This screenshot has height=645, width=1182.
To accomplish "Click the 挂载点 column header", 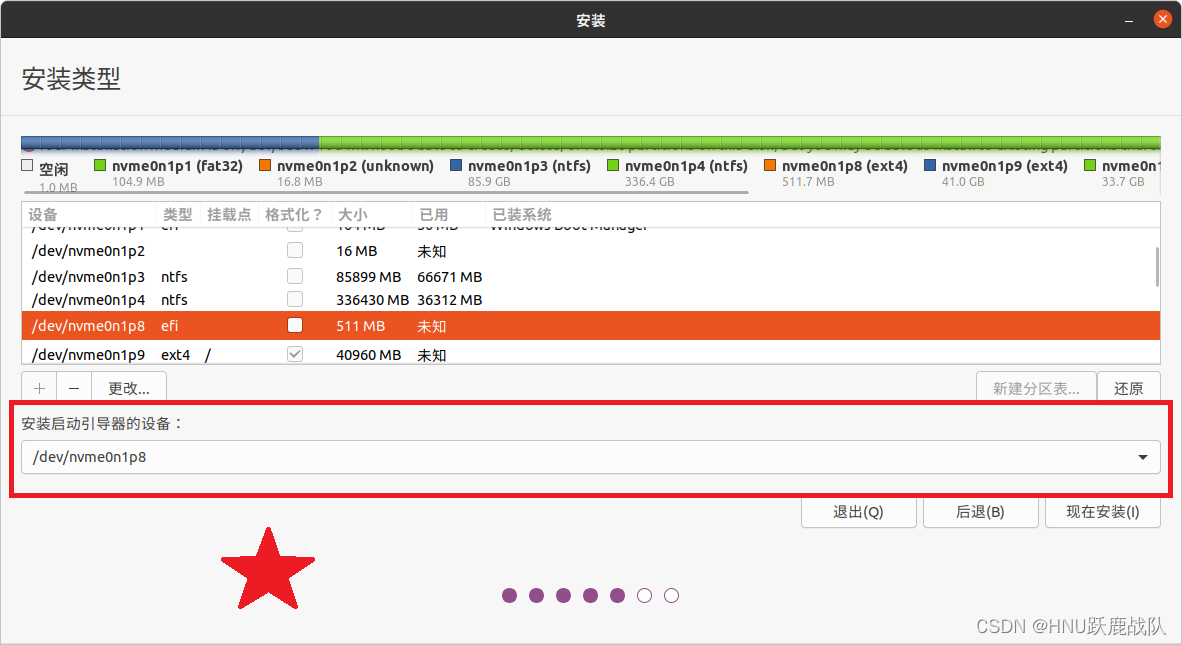I will (228, 215).
